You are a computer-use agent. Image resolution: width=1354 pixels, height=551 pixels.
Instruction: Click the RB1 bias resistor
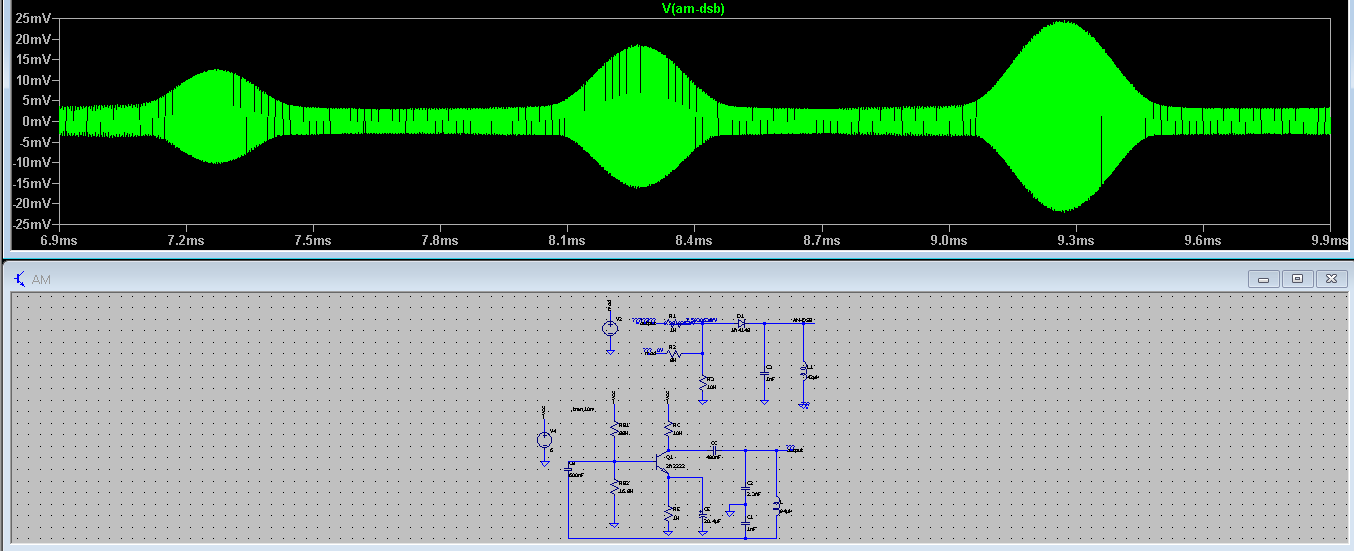614,428
